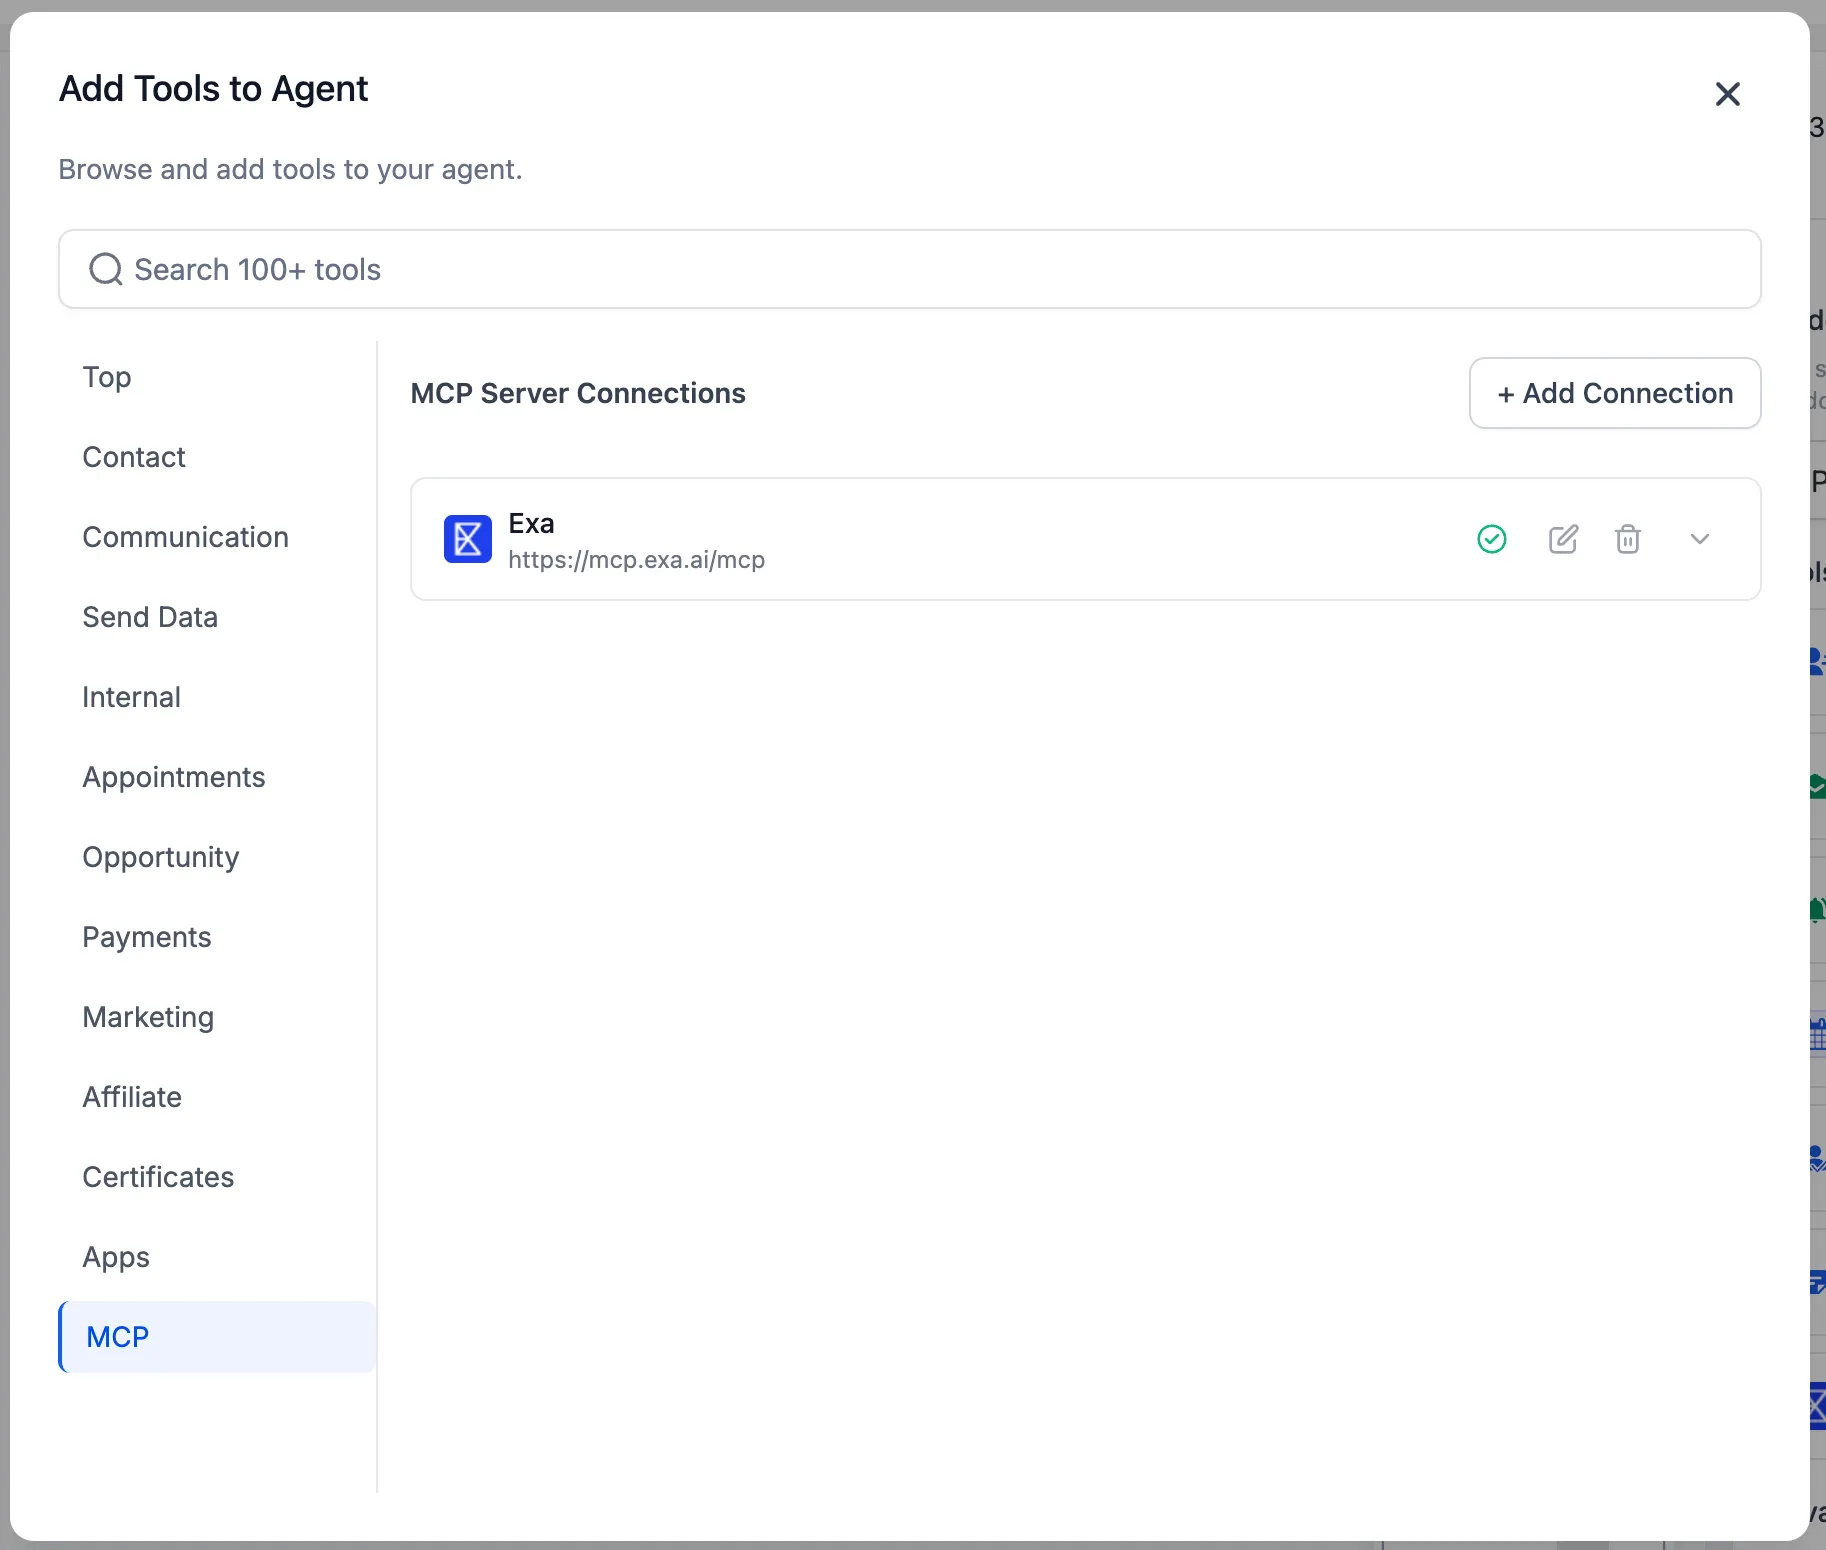Close the Add Tools to Agent dialog
1826x1550 pixels.
pyautogui.click(x=1727, y=94)
